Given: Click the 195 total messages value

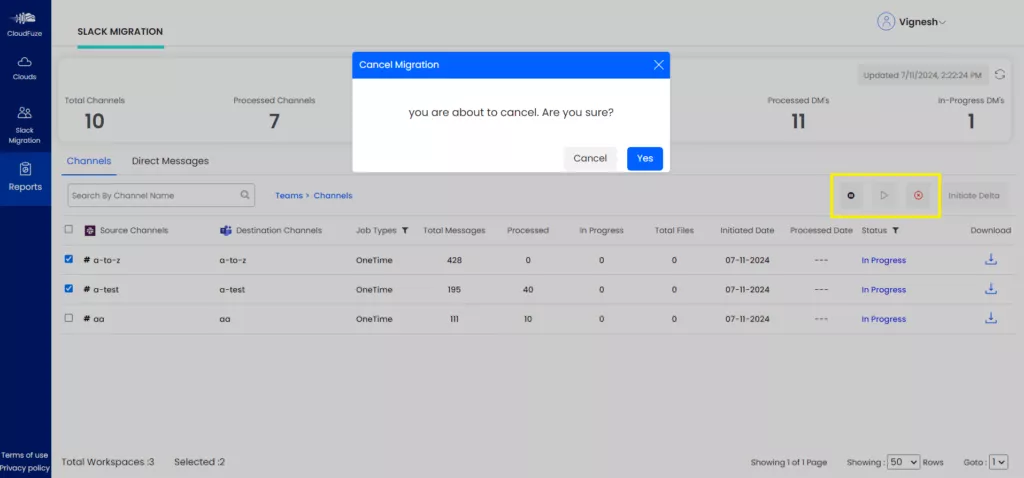Looking at the screenshot, I should pyautogui.click(x=454, y=289).
